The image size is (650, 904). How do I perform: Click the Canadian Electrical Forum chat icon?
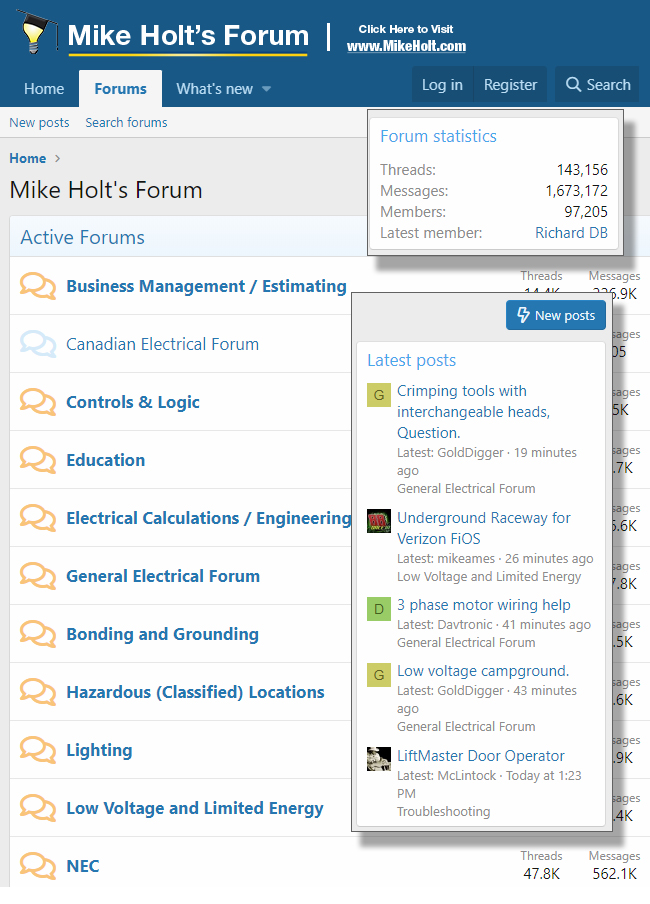coord(38,344)
